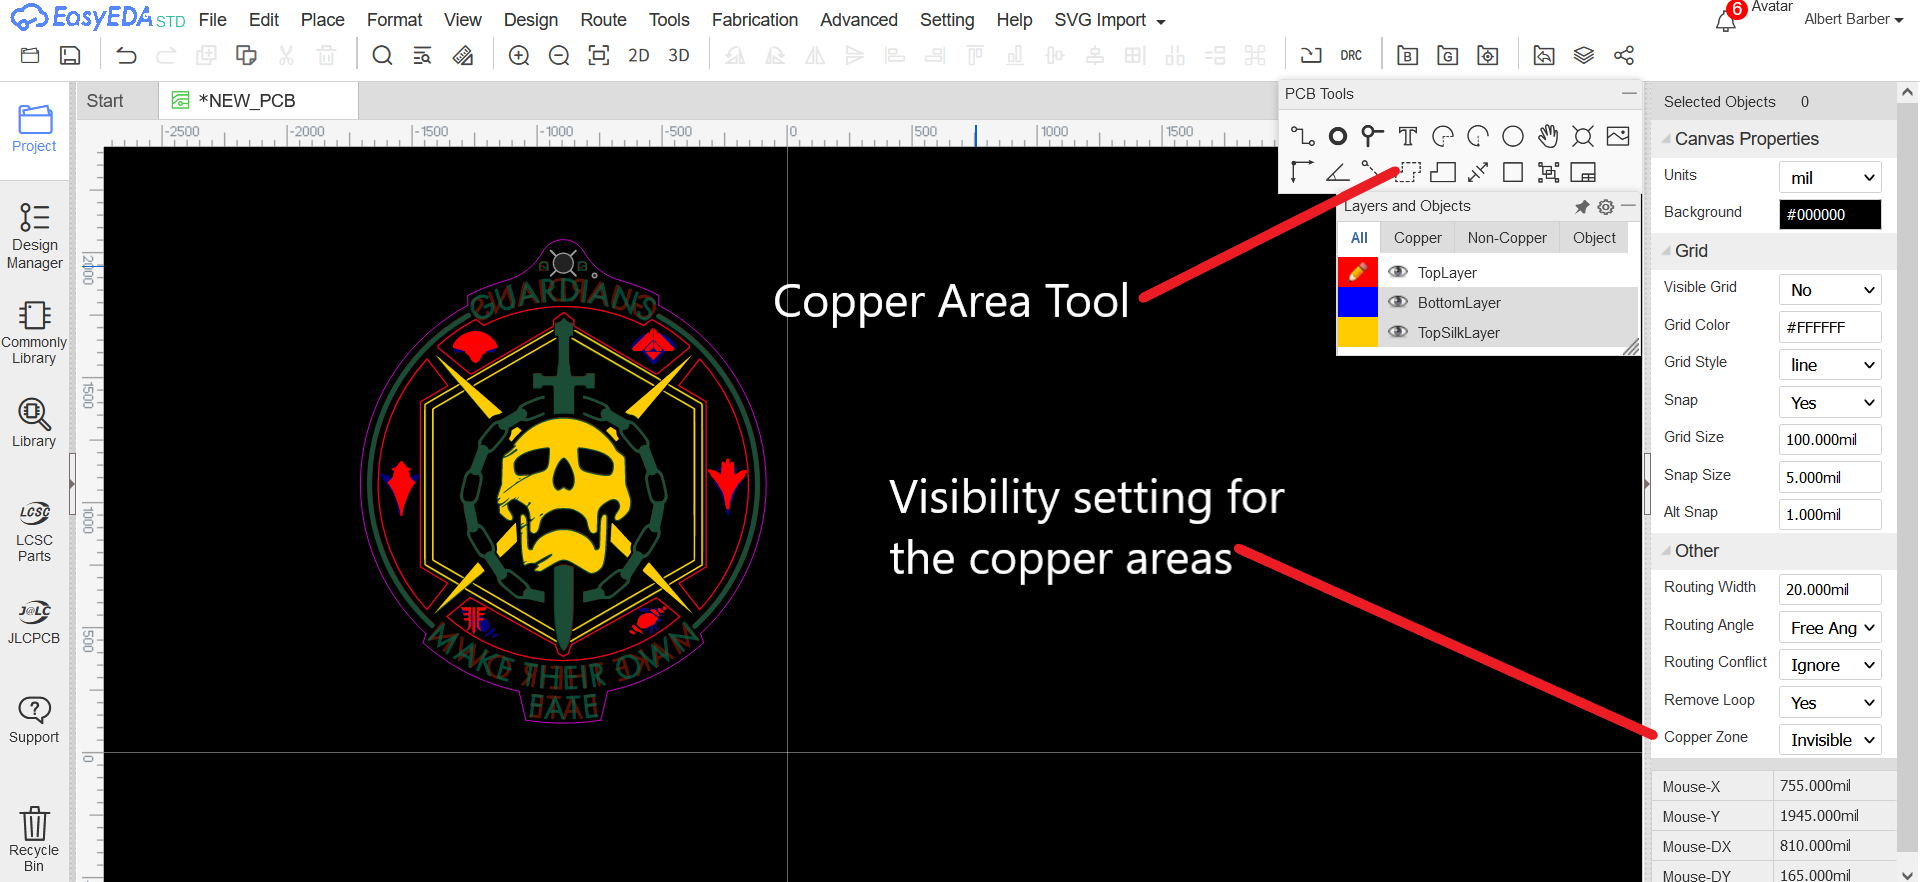The height and width of the screenshot is (882, 1920).
Task: Switch to the Non-Copper layers tab
Action: tap(1506, 238)
